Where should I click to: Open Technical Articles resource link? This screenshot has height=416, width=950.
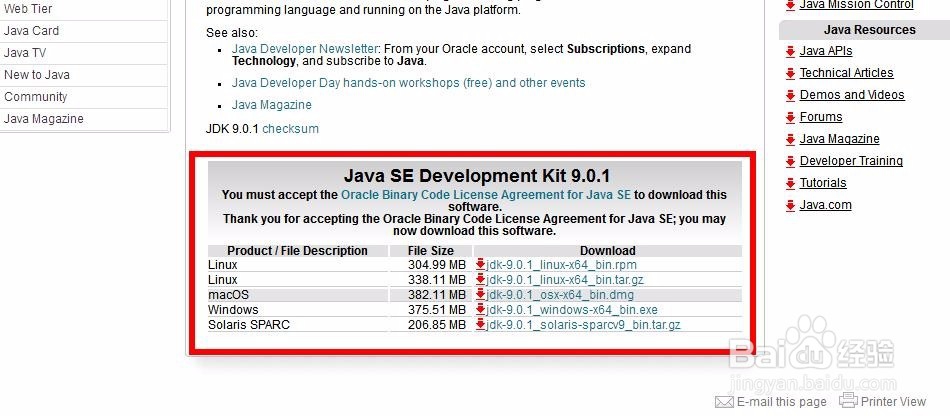pyautogui.click(x=846, y=73)
